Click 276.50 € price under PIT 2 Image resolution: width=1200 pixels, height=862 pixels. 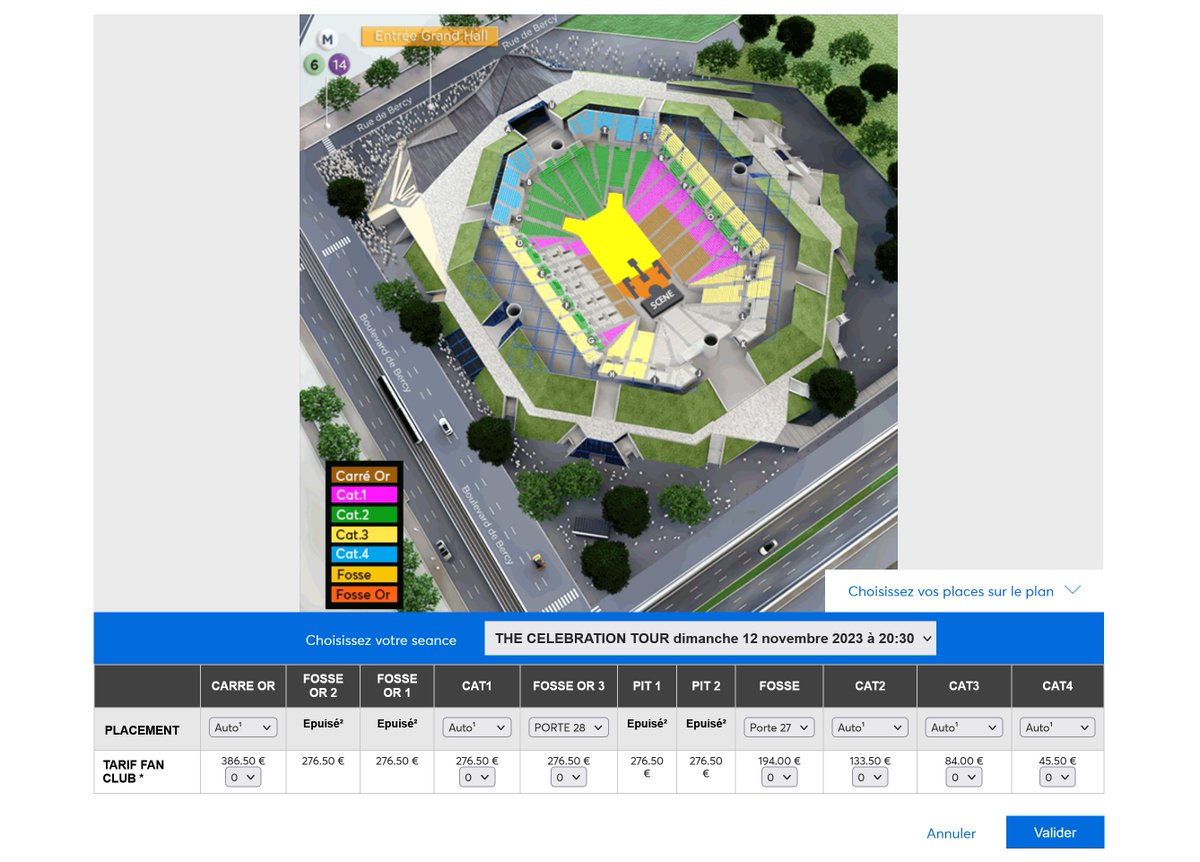(x=706, y=767)
